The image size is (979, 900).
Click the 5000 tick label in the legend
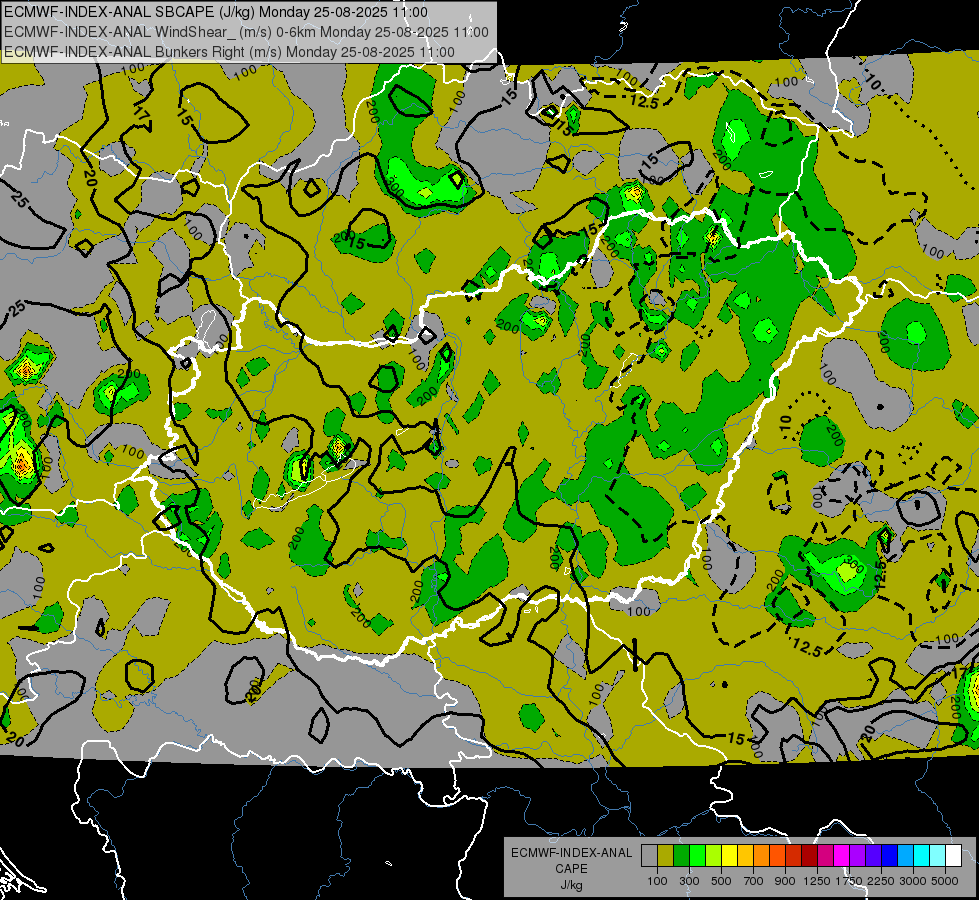(945, 881)
